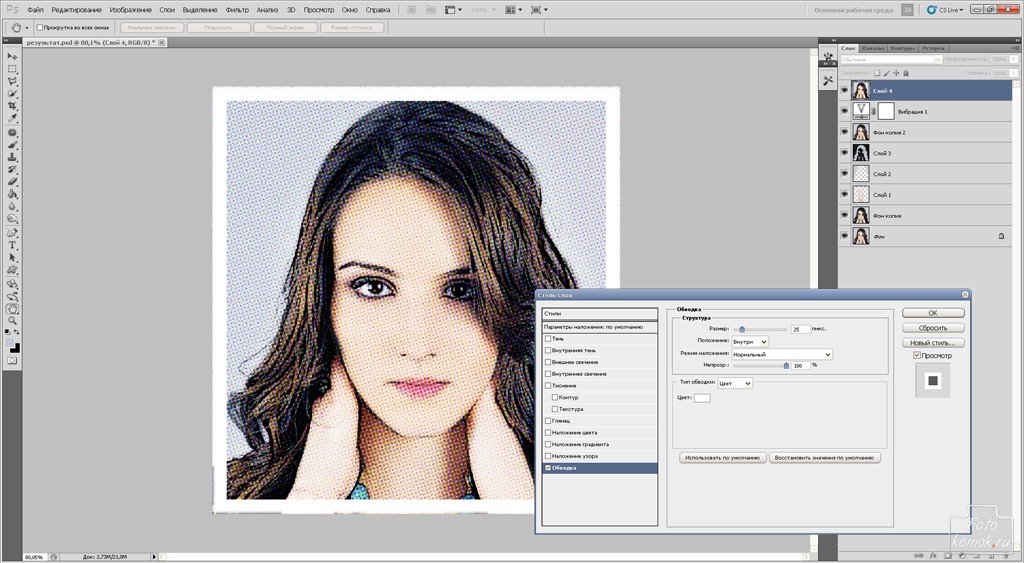Enable the Тень (drop shadow) checkbox
1024x563 pixels.
coord(548,339)
